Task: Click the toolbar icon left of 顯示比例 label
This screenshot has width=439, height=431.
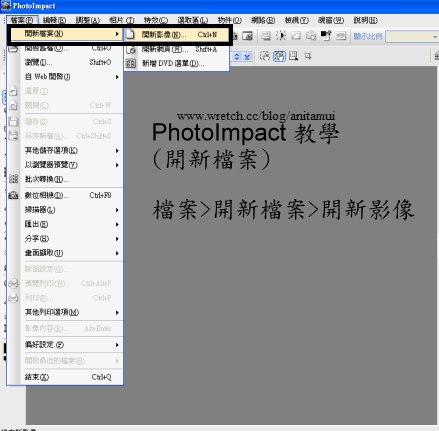Action: point(341,36)
